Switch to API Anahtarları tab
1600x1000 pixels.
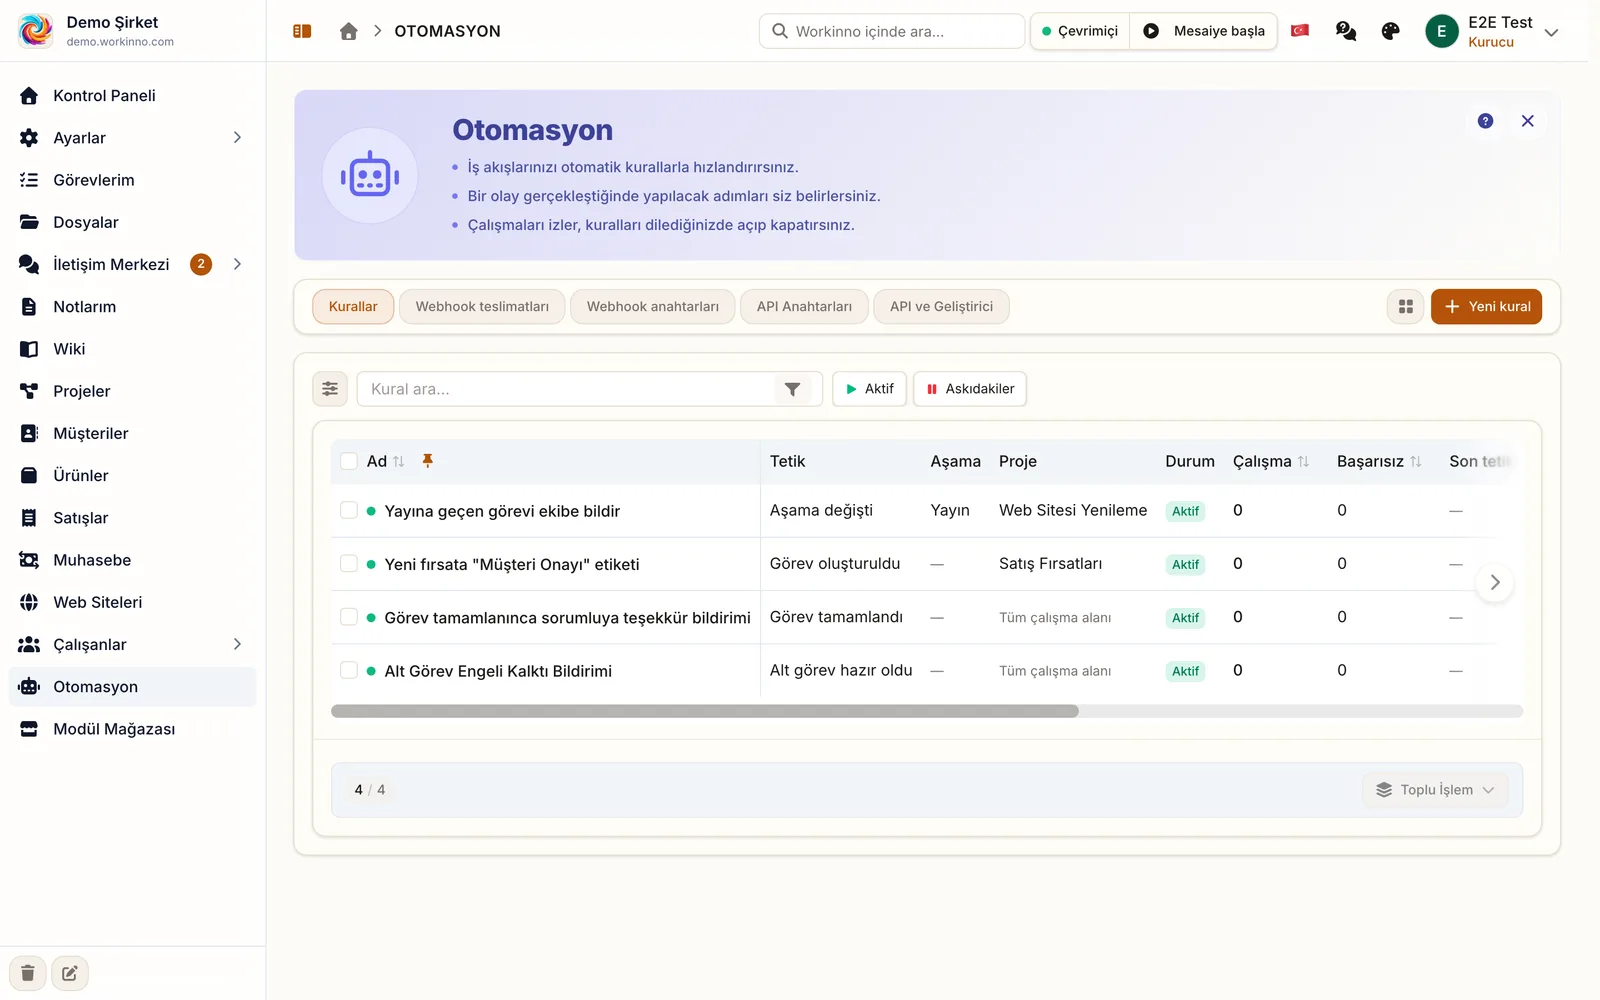804,307
